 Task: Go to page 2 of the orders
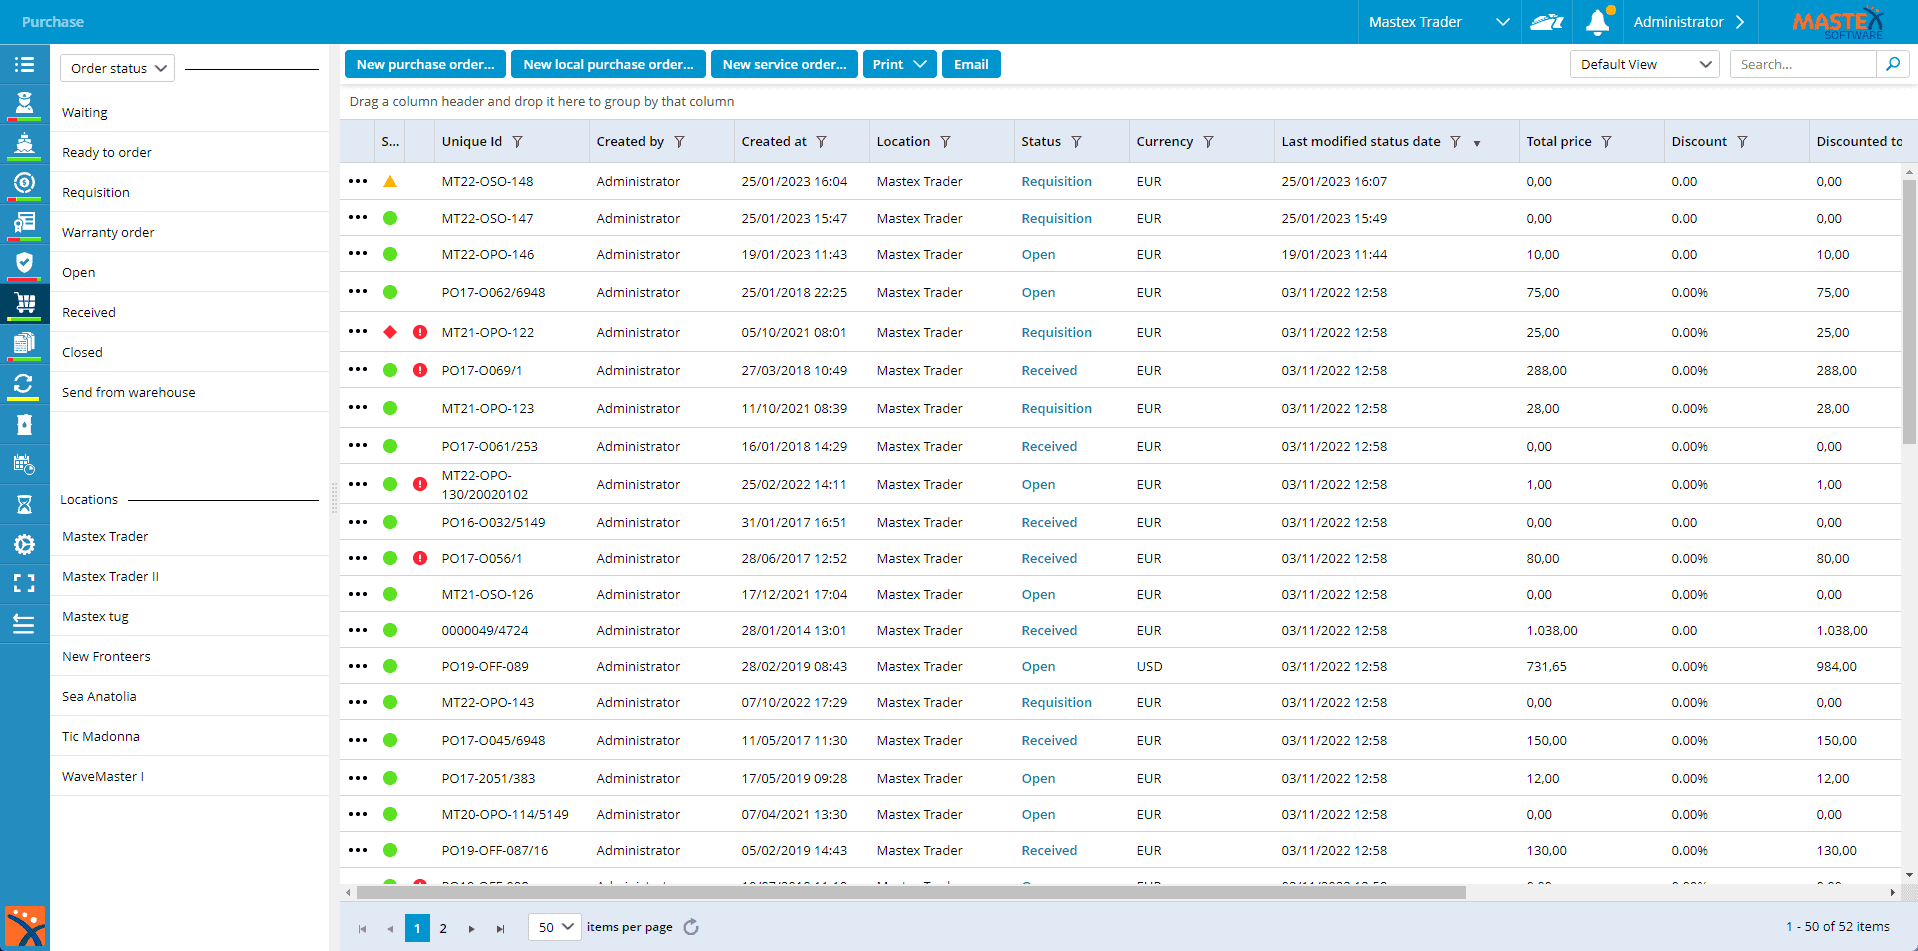443,928
